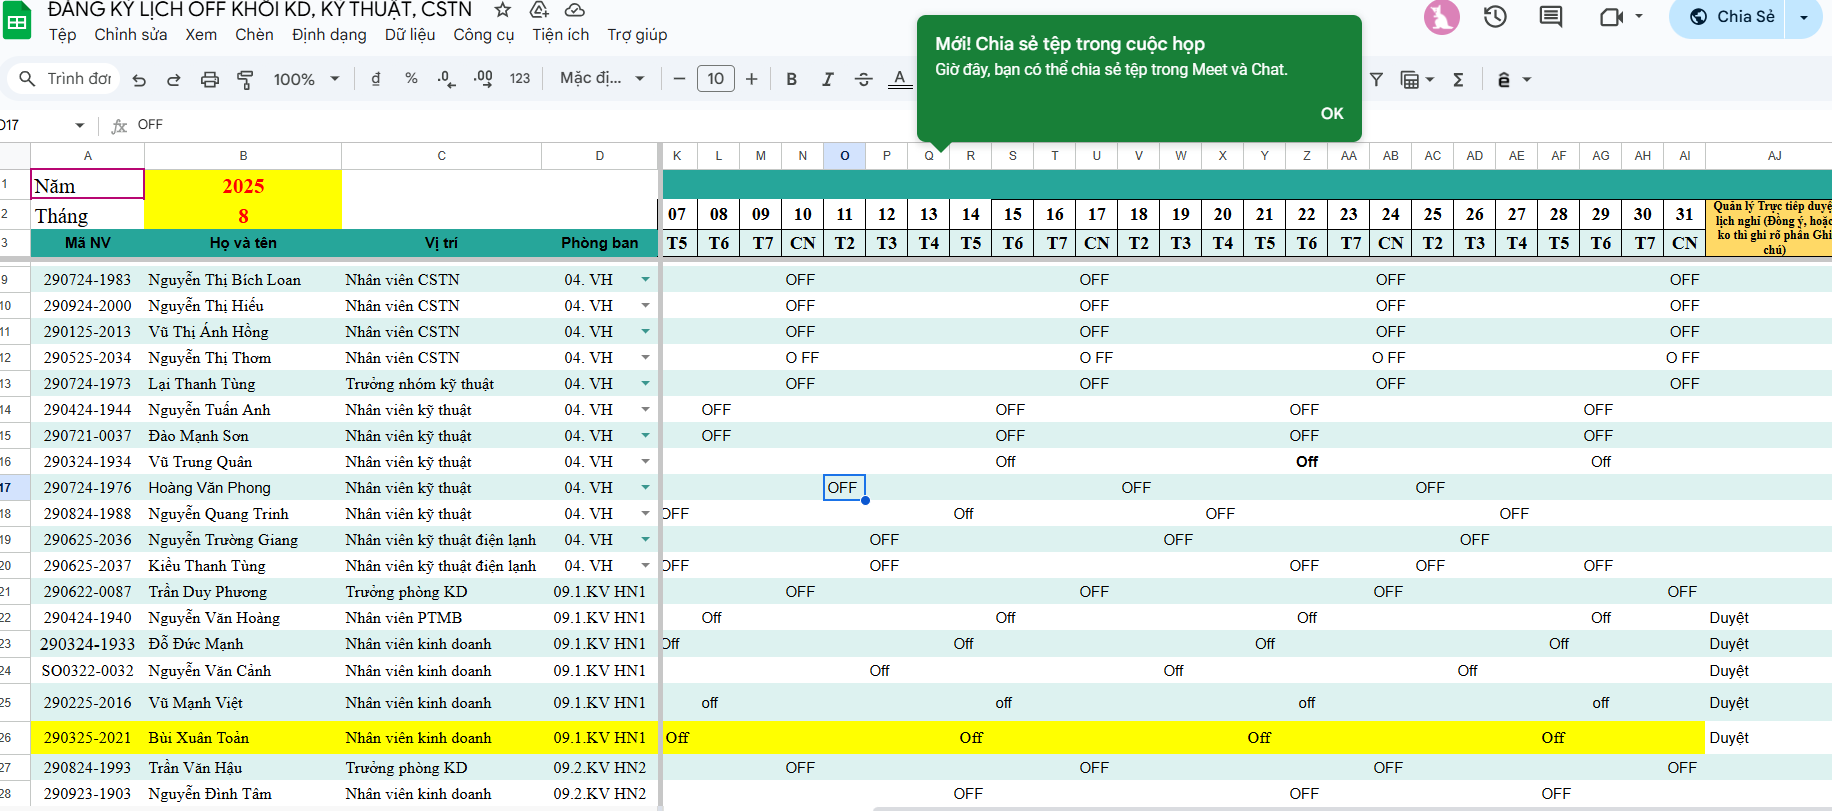
Task: Open the Định dạng menu
Action: (329, 35)
